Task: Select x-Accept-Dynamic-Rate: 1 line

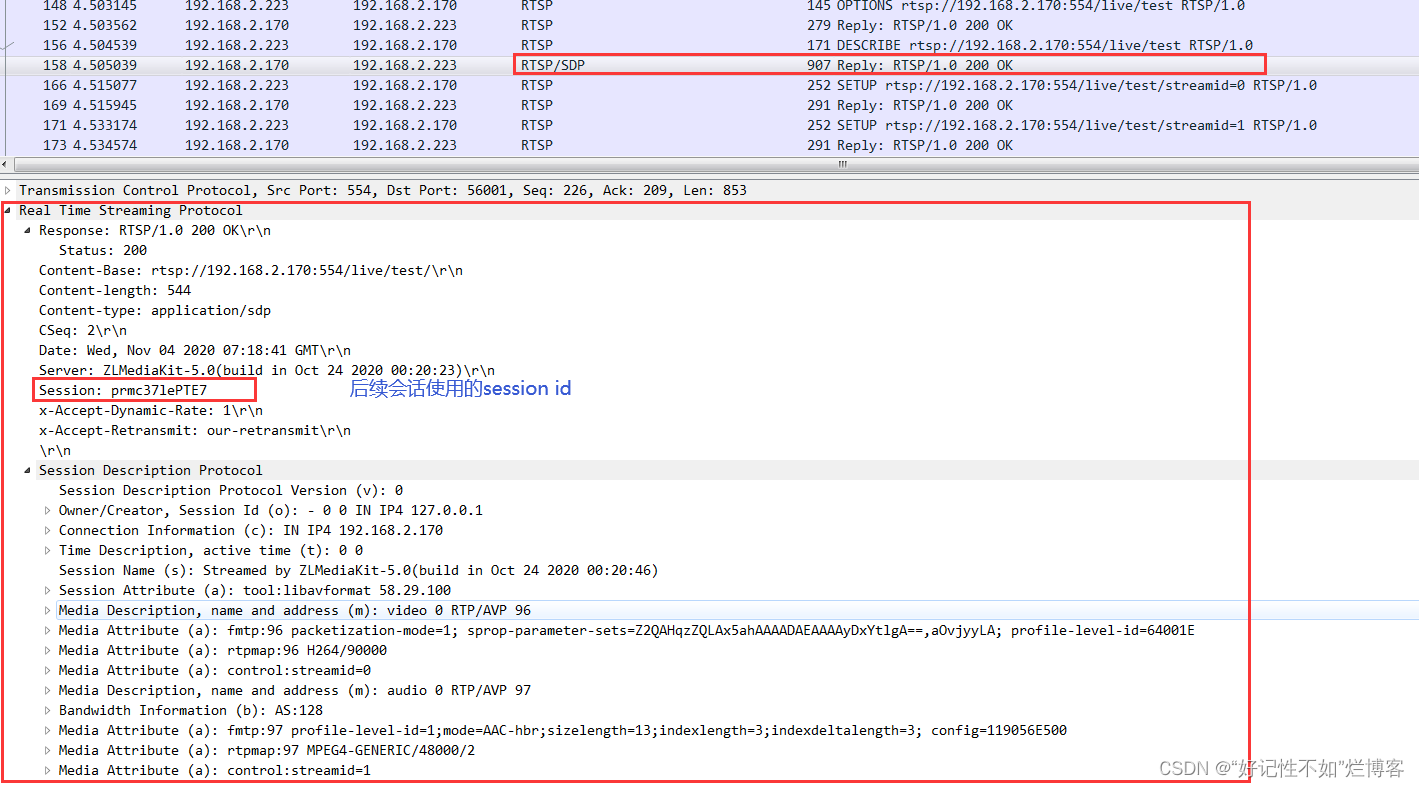Action: [x=151, y=410]
